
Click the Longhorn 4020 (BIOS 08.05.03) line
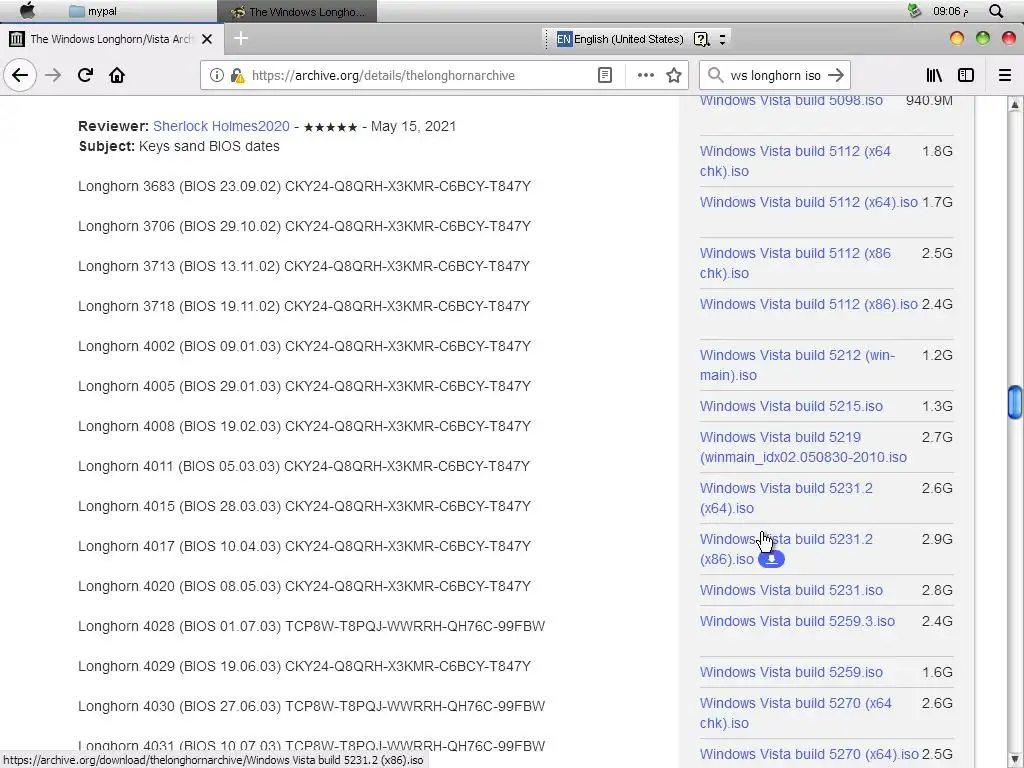coord(304,586)
